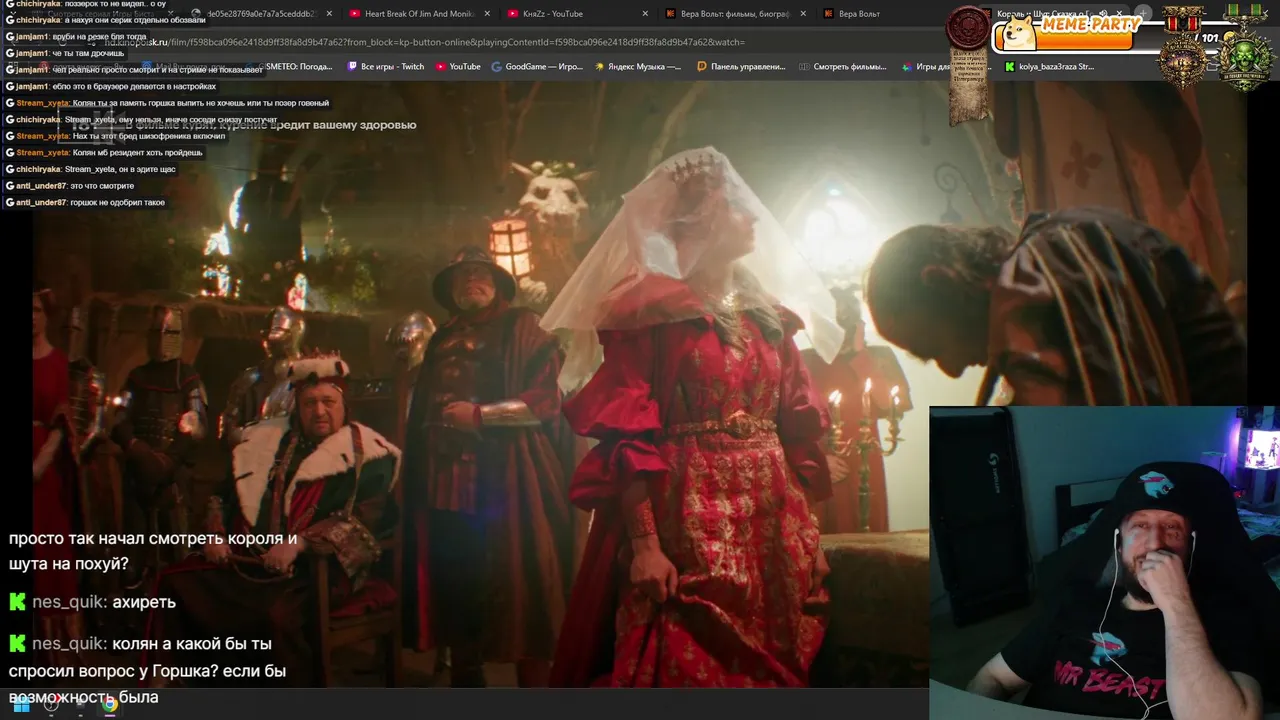Open the Вера Вольт: фильмы, биография tab

735,14
